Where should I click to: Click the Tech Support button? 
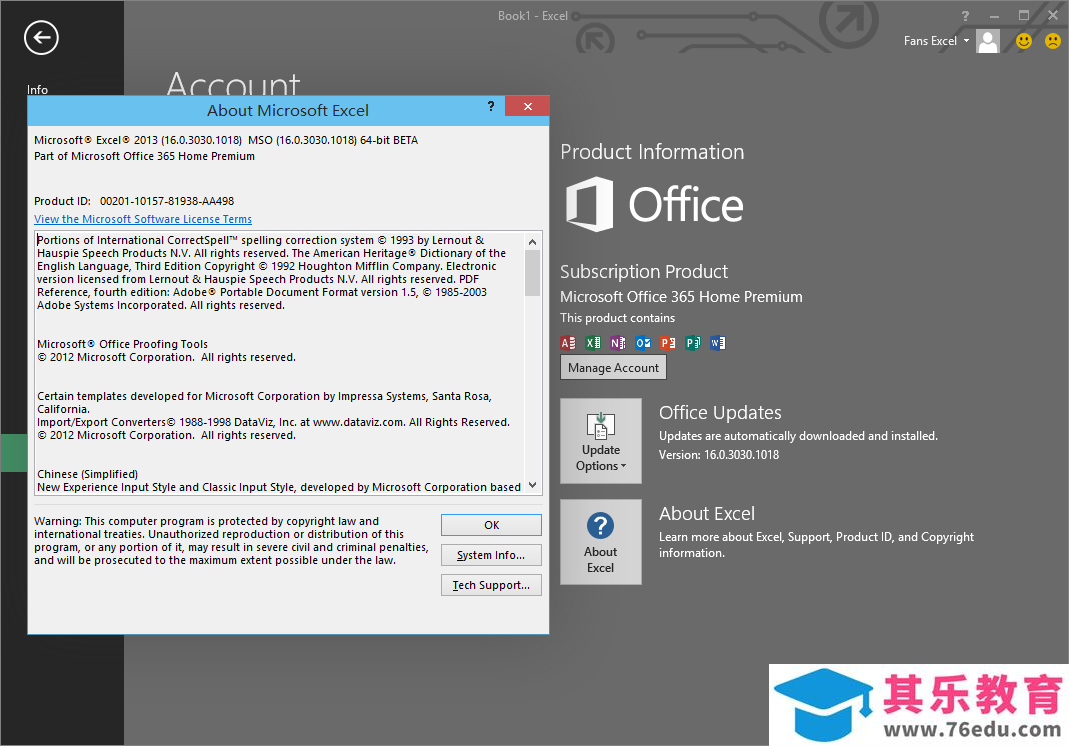point(492,585)
